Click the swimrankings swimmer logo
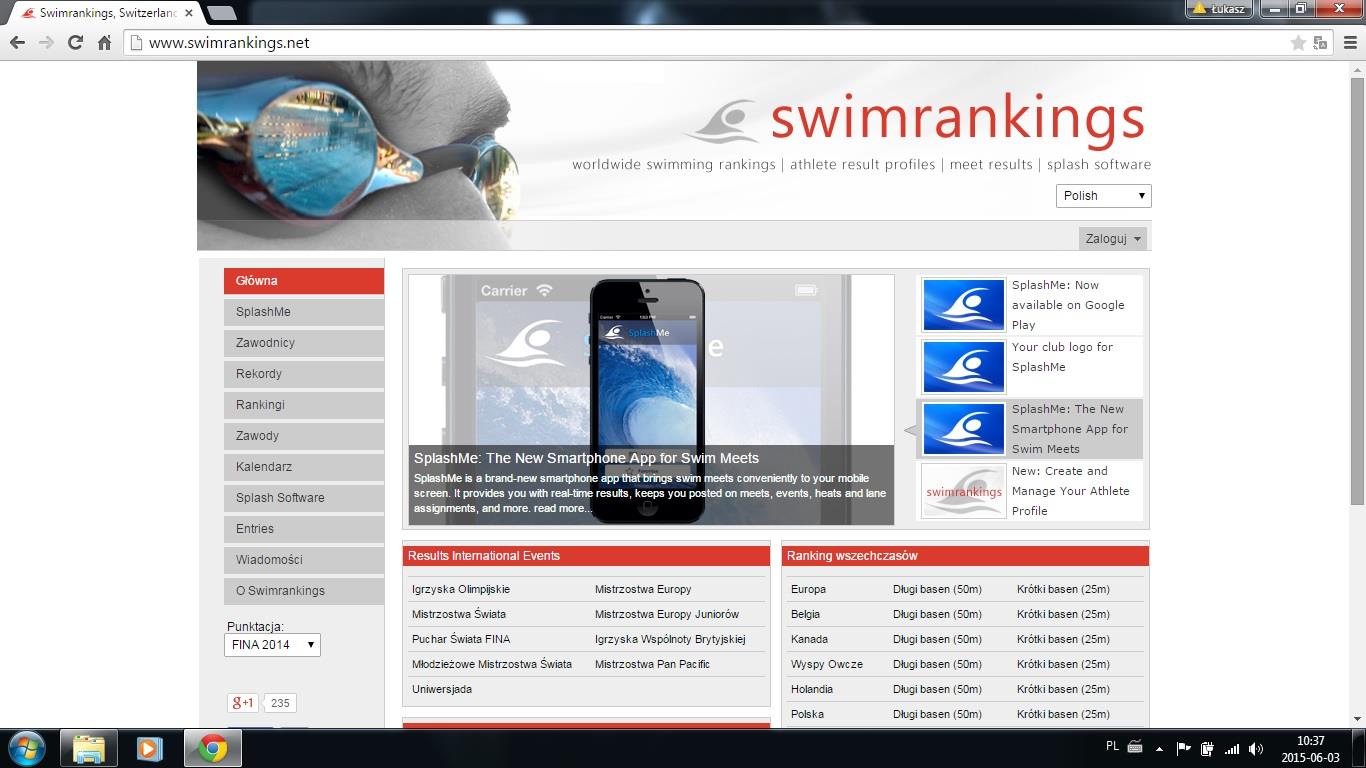This screenshot has width=1366, height=768. point(723,121)
